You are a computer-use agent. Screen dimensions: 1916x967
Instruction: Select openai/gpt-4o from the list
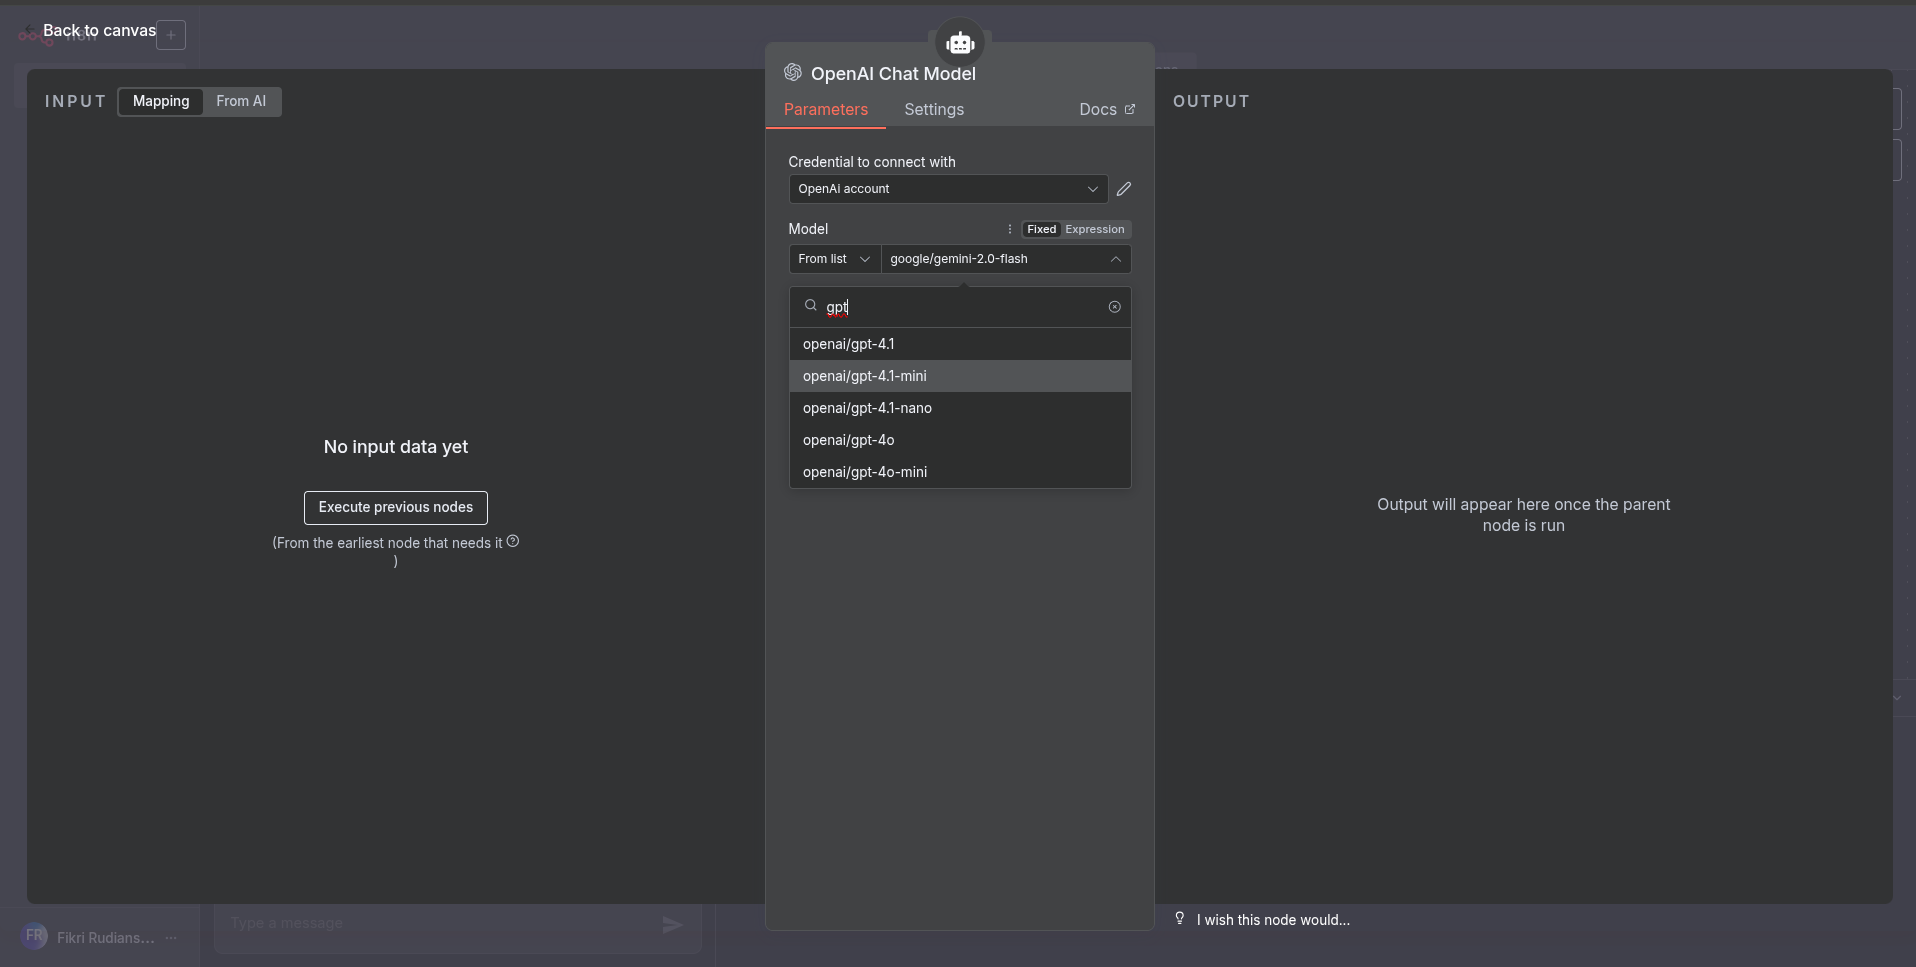pyautogui.click(x=960, y=440)
